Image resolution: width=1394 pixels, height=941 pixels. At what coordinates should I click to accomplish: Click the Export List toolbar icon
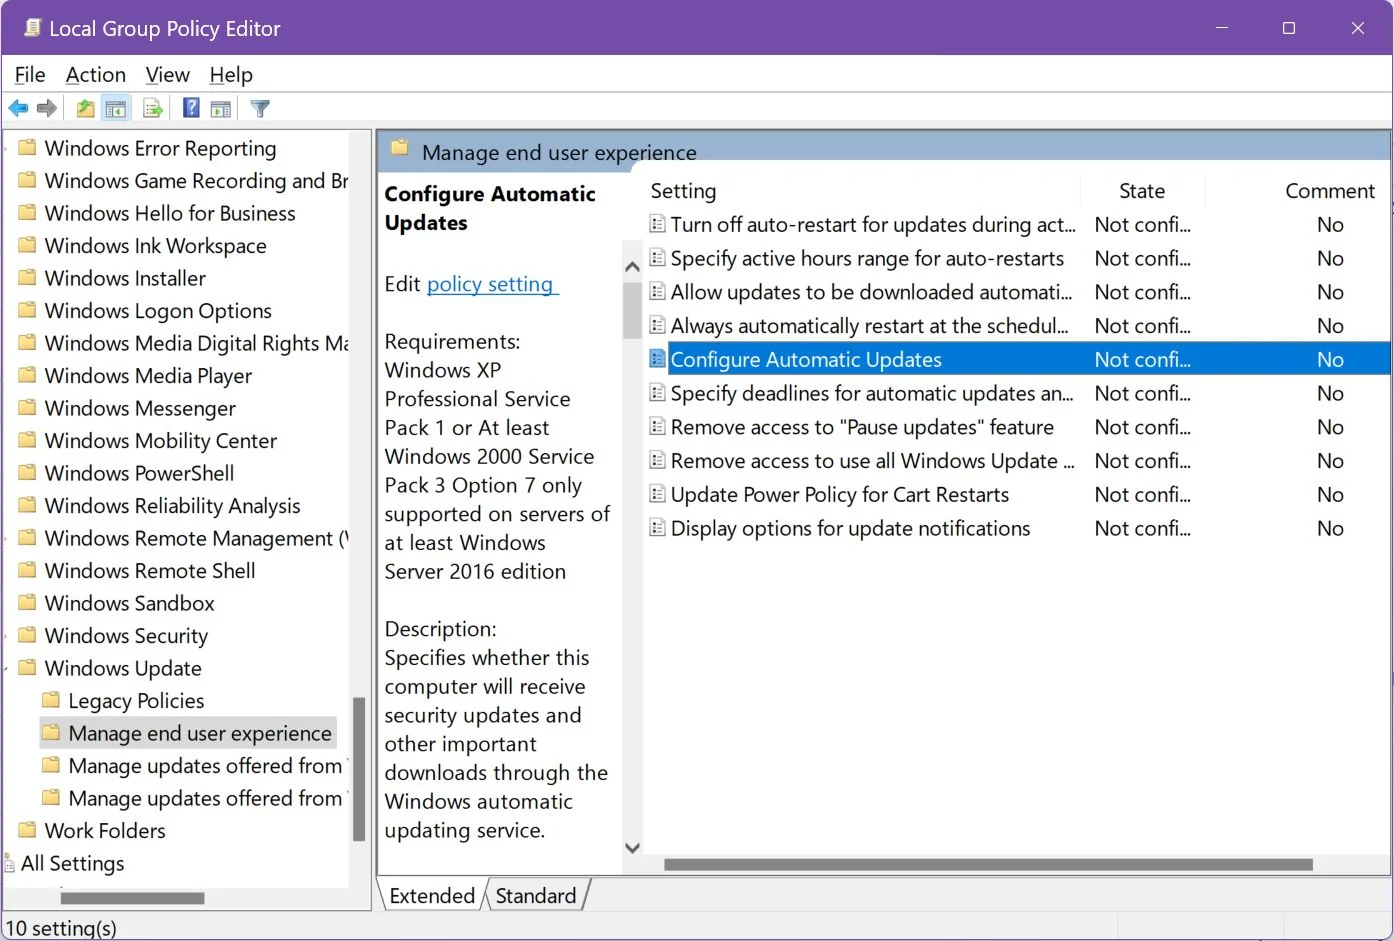pyautogui.click(x=153, y=108)
